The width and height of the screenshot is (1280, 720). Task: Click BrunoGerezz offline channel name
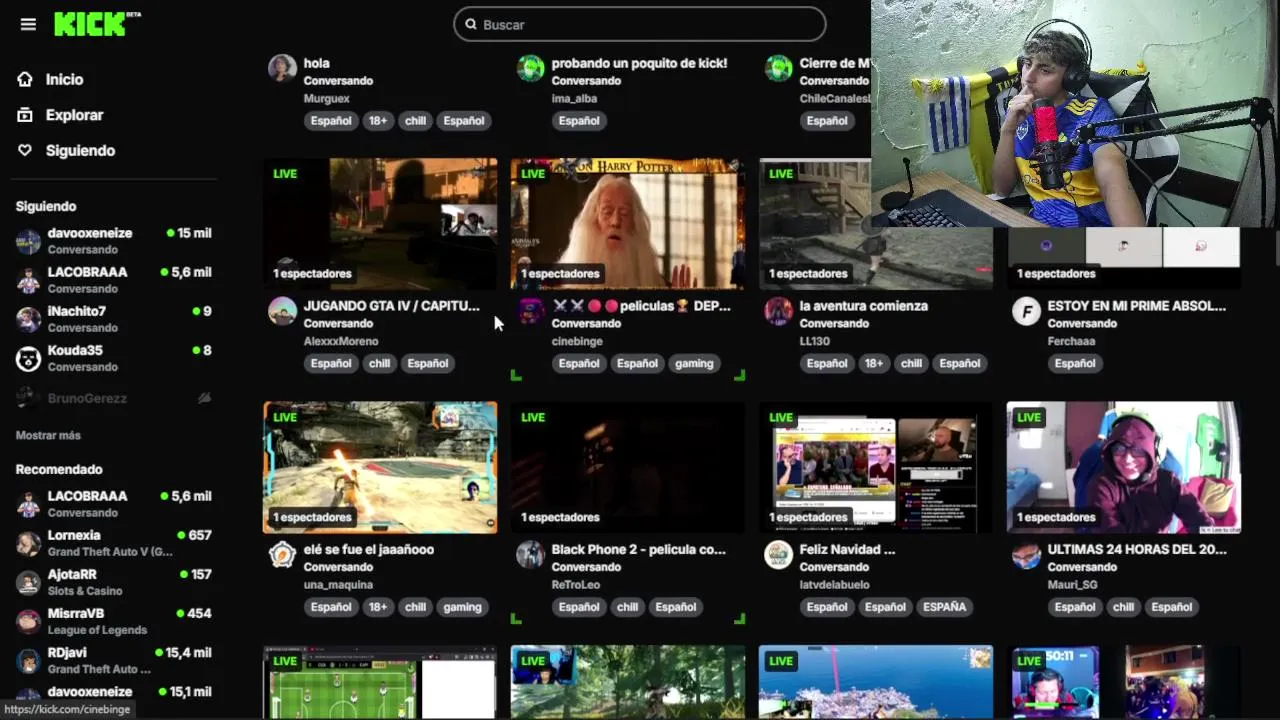(87, 398)
